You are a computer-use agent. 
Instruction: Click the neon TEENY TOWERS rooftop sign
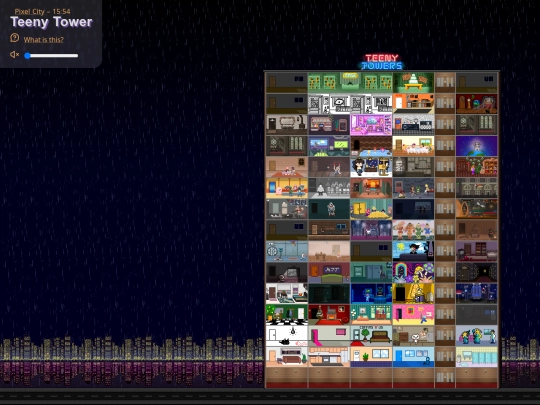pyautogui.click(x=382, y=62)
